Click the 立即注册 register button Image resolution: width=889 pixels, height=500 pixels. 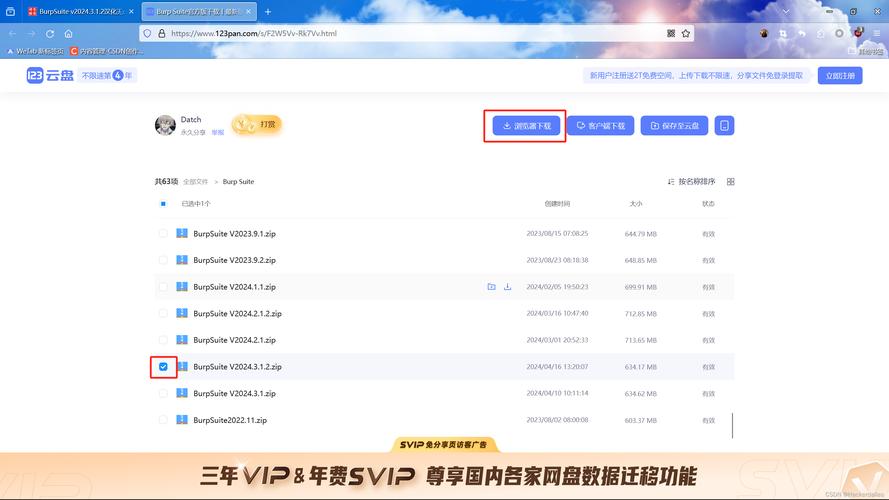point(840,75)
